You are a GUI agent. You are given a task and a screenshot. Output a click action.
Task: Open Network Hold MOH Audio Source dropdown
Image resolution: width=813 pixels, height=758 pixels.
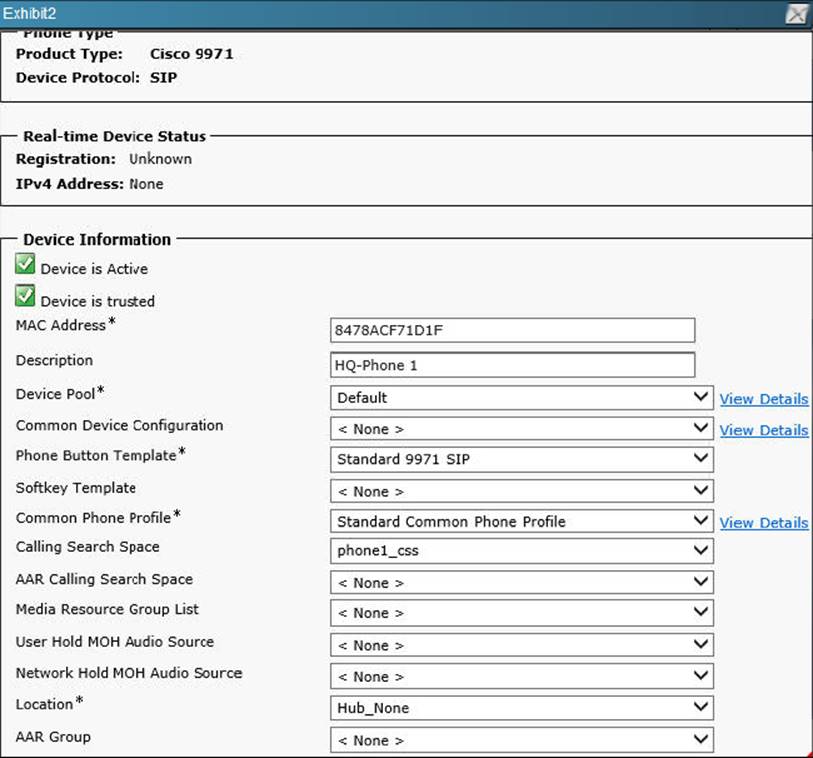click(521, 676)
